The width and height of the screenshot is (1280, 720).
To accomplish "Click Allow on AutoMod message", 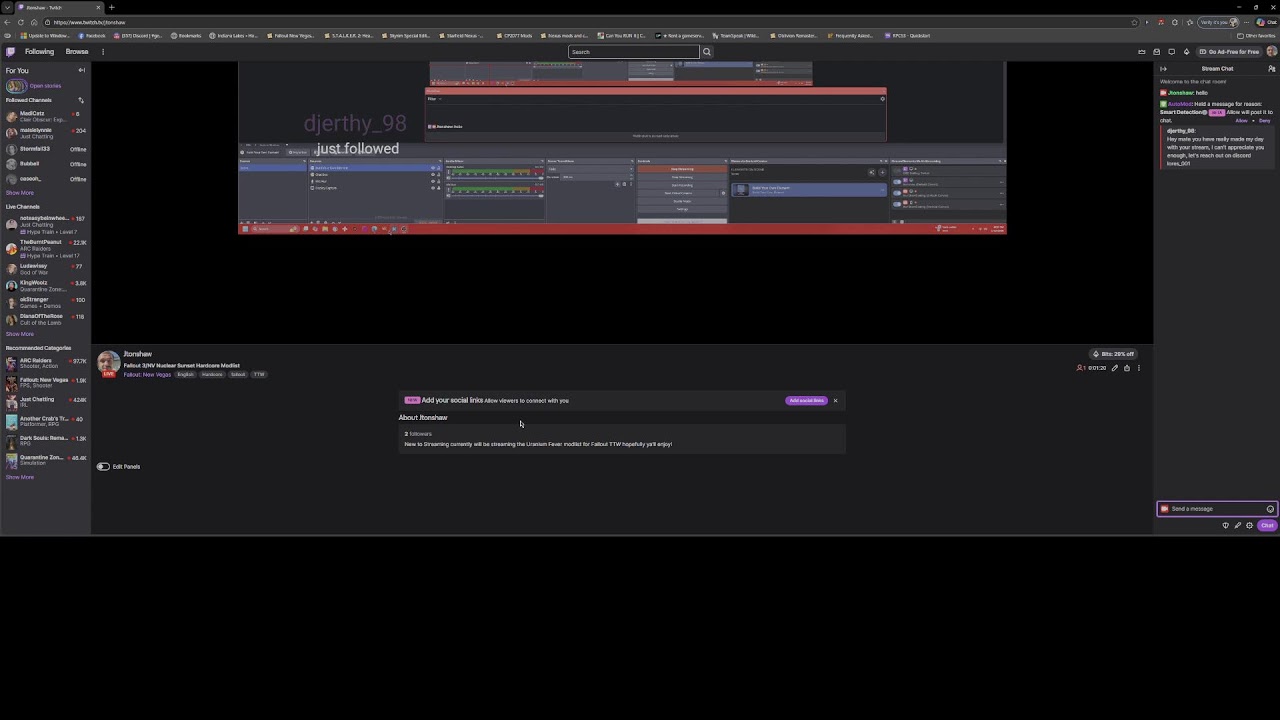I will coord(1242,121).
